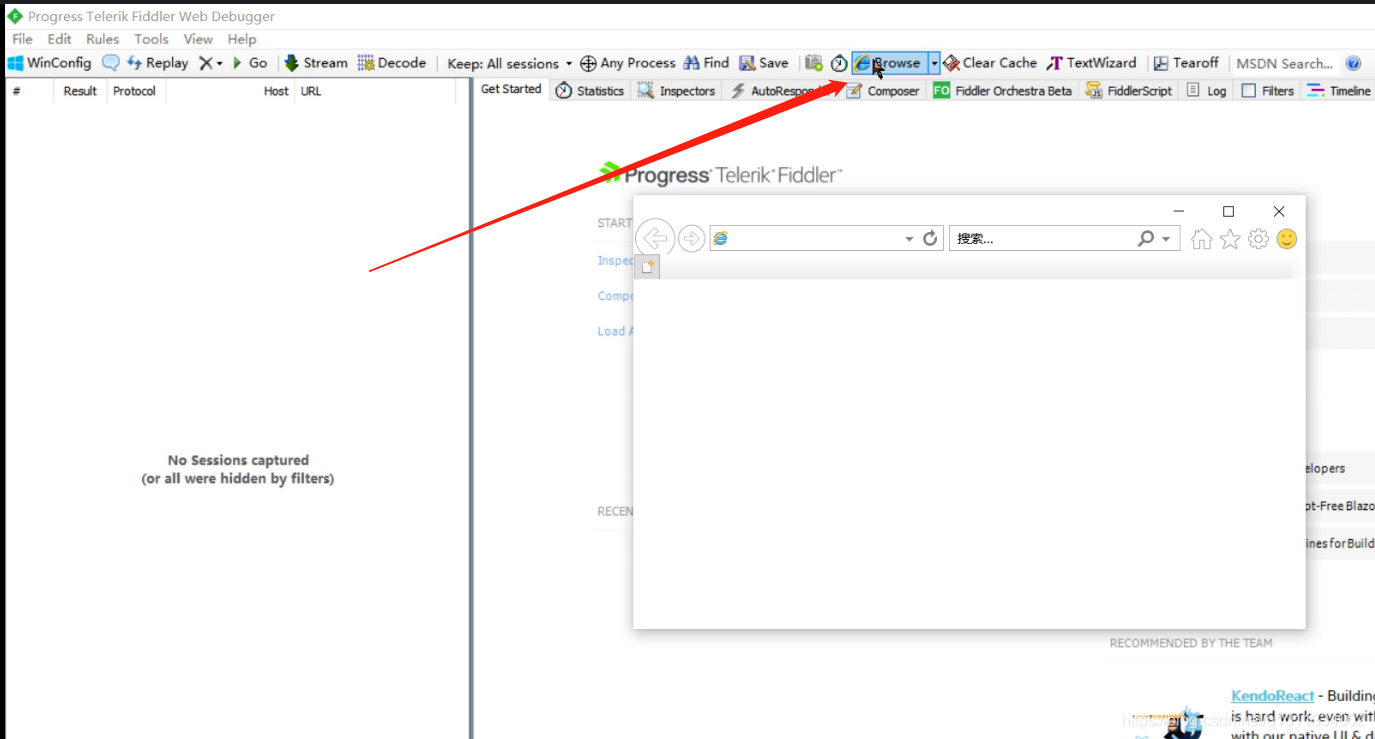Sort sessions by URL column
Screen dimensions: 1375x739
[x=375, y=91]
